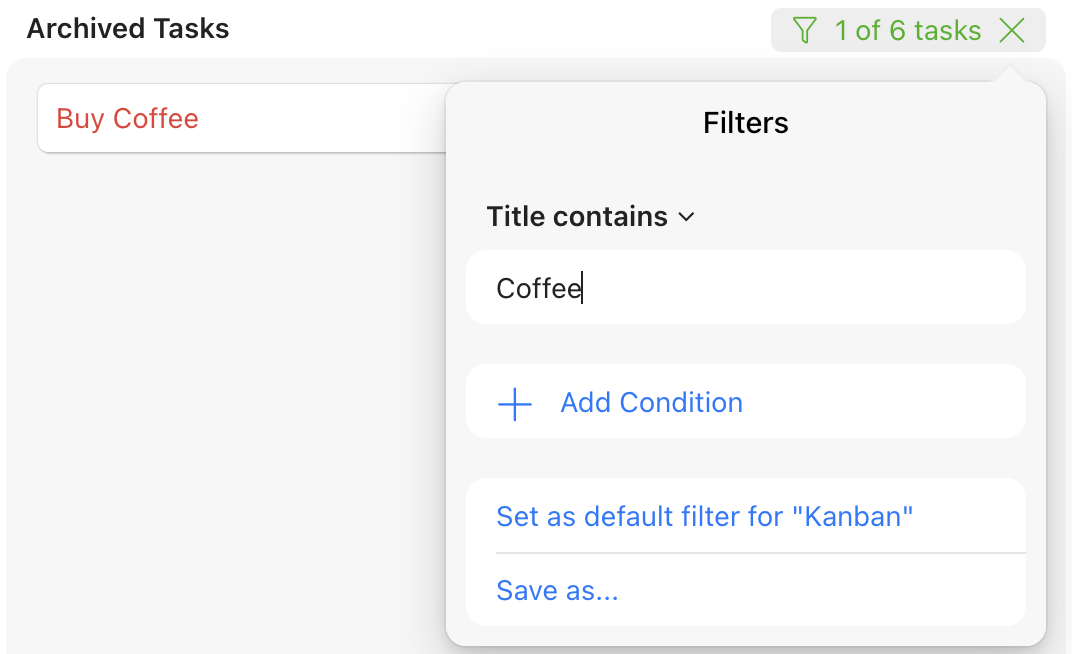Open the Buy Coffee task card
1072x654 pixels.
coord(240,118)
